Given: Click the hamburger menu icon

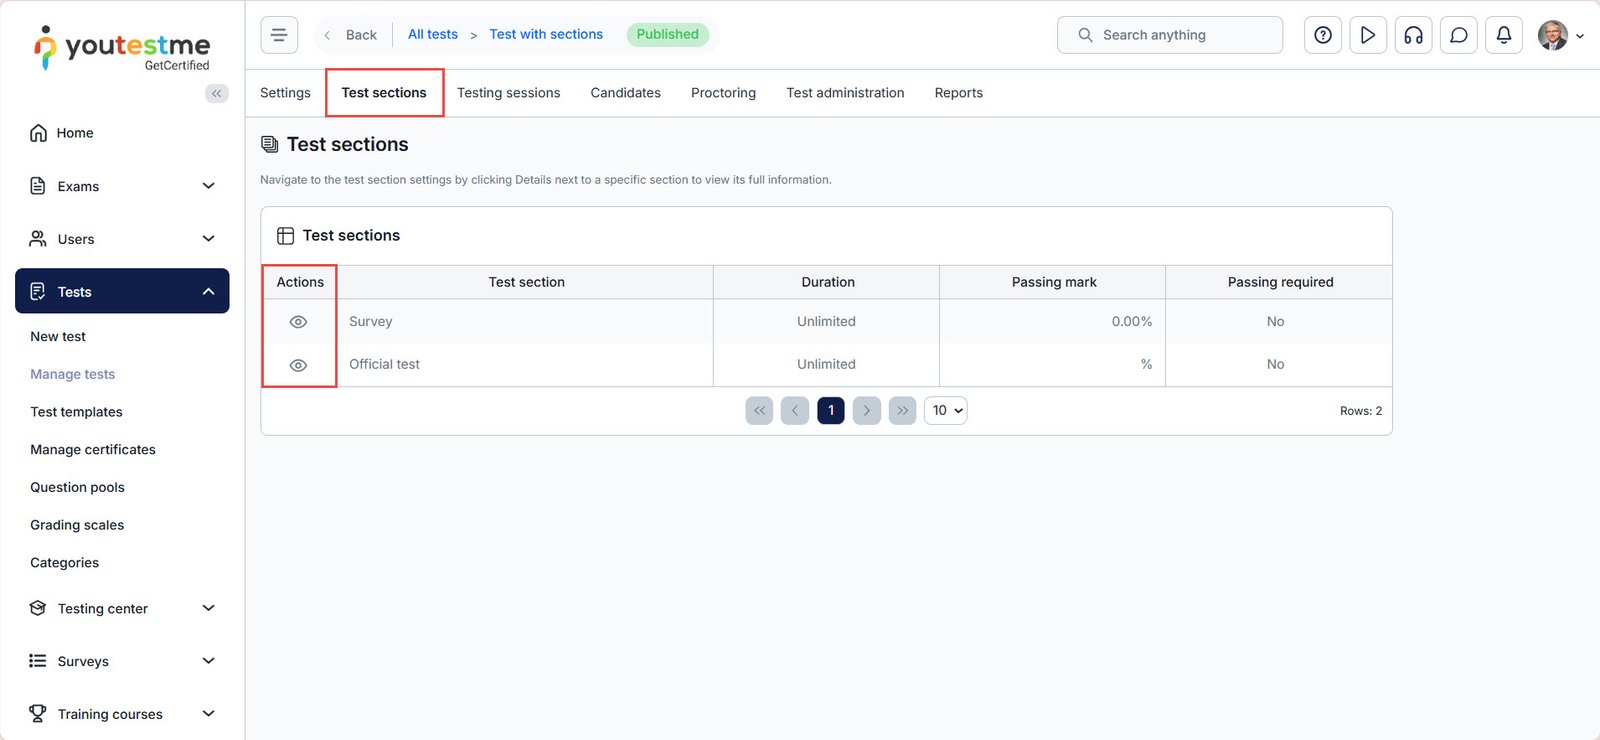Looking at the screenshot, I should [279, 35].
